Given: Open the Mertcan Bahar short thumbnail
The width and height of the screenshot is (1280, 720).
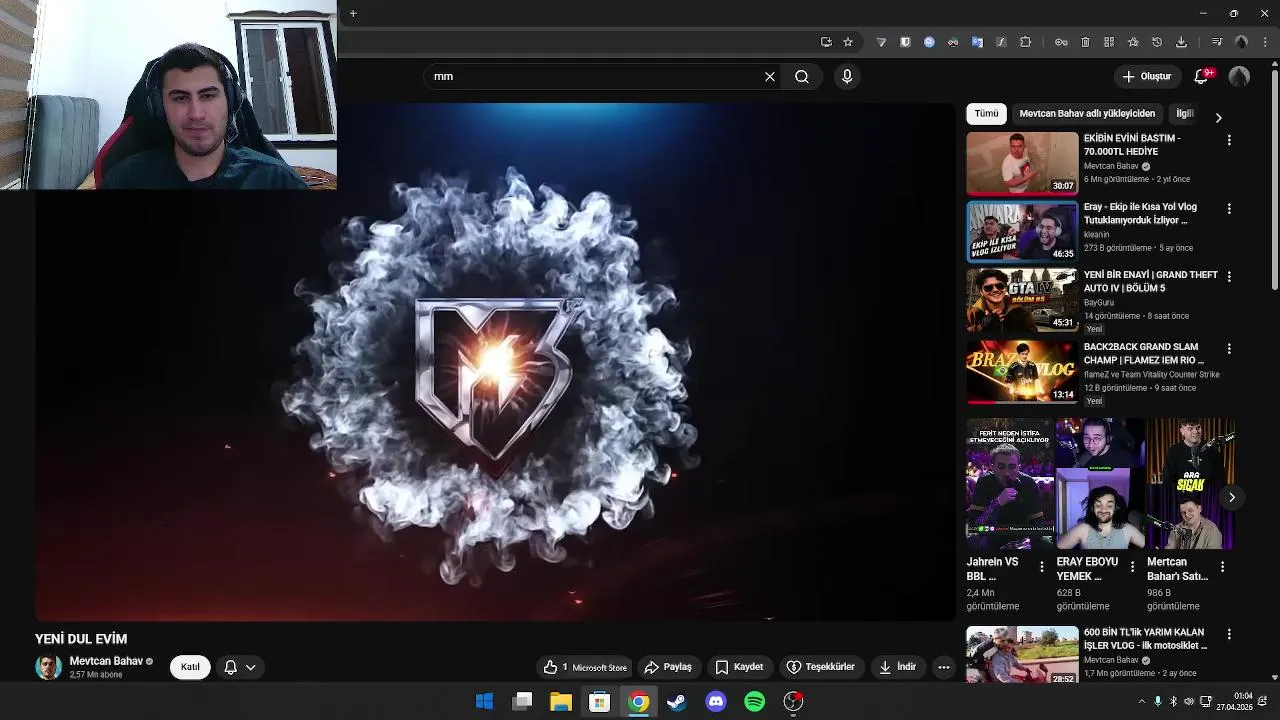Looking at the screenshot, I should tap(1190, 484).
